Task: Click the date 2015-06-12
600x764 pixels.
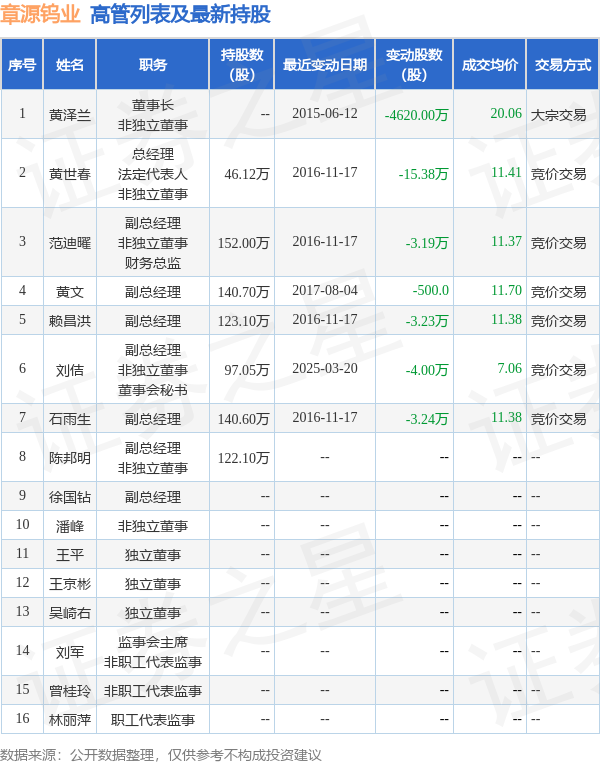Action: [325, 114]
